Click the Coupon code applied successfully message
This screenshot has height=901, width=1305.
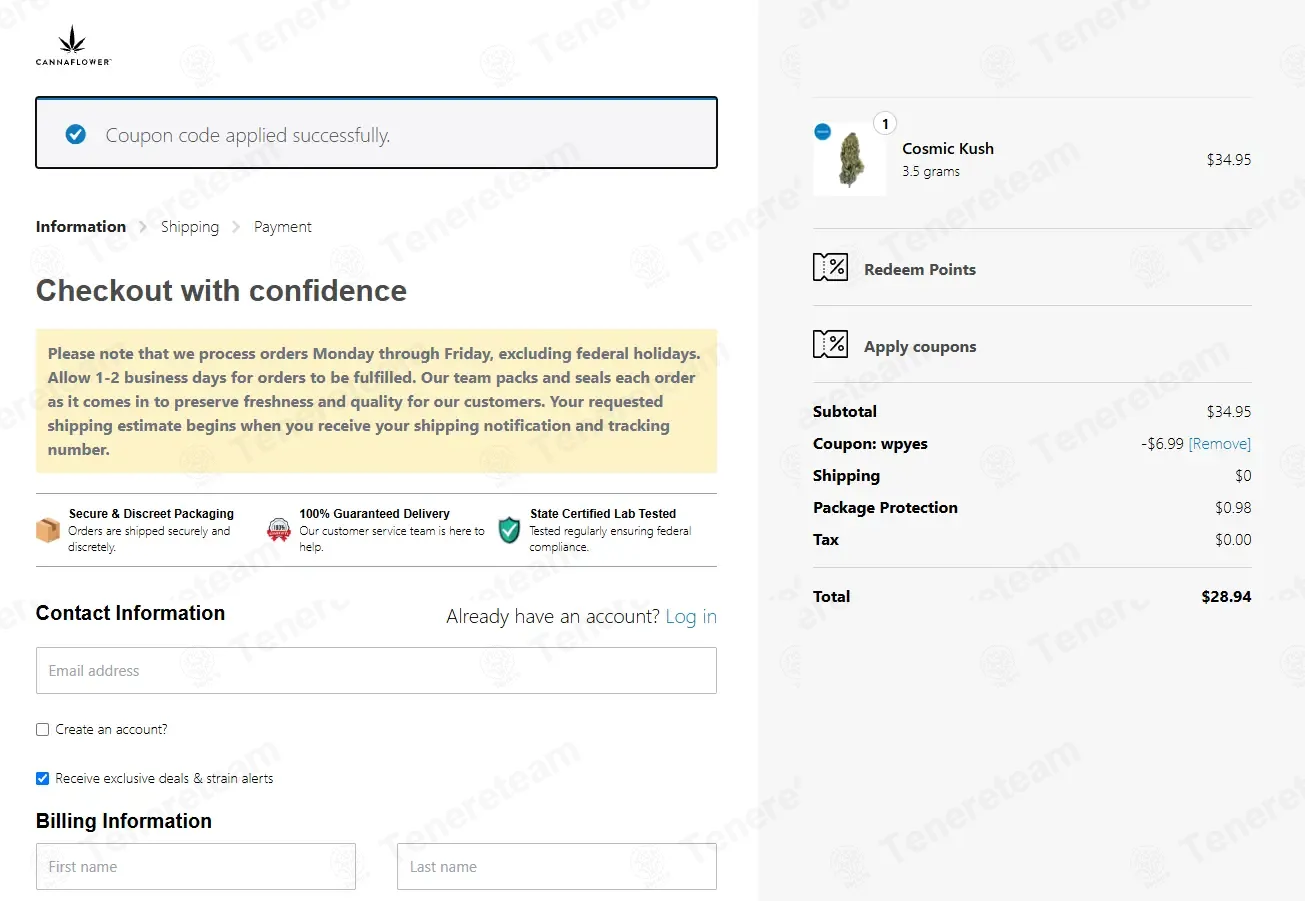248,135
